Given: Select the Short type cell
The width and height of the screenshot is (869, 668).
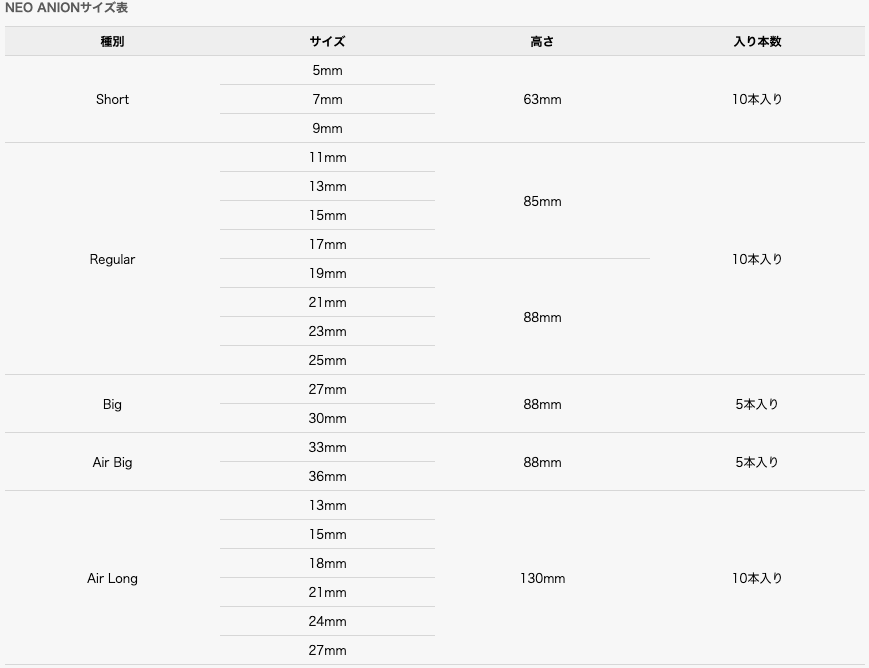Looking at the screenshot, I should [112, 99].
